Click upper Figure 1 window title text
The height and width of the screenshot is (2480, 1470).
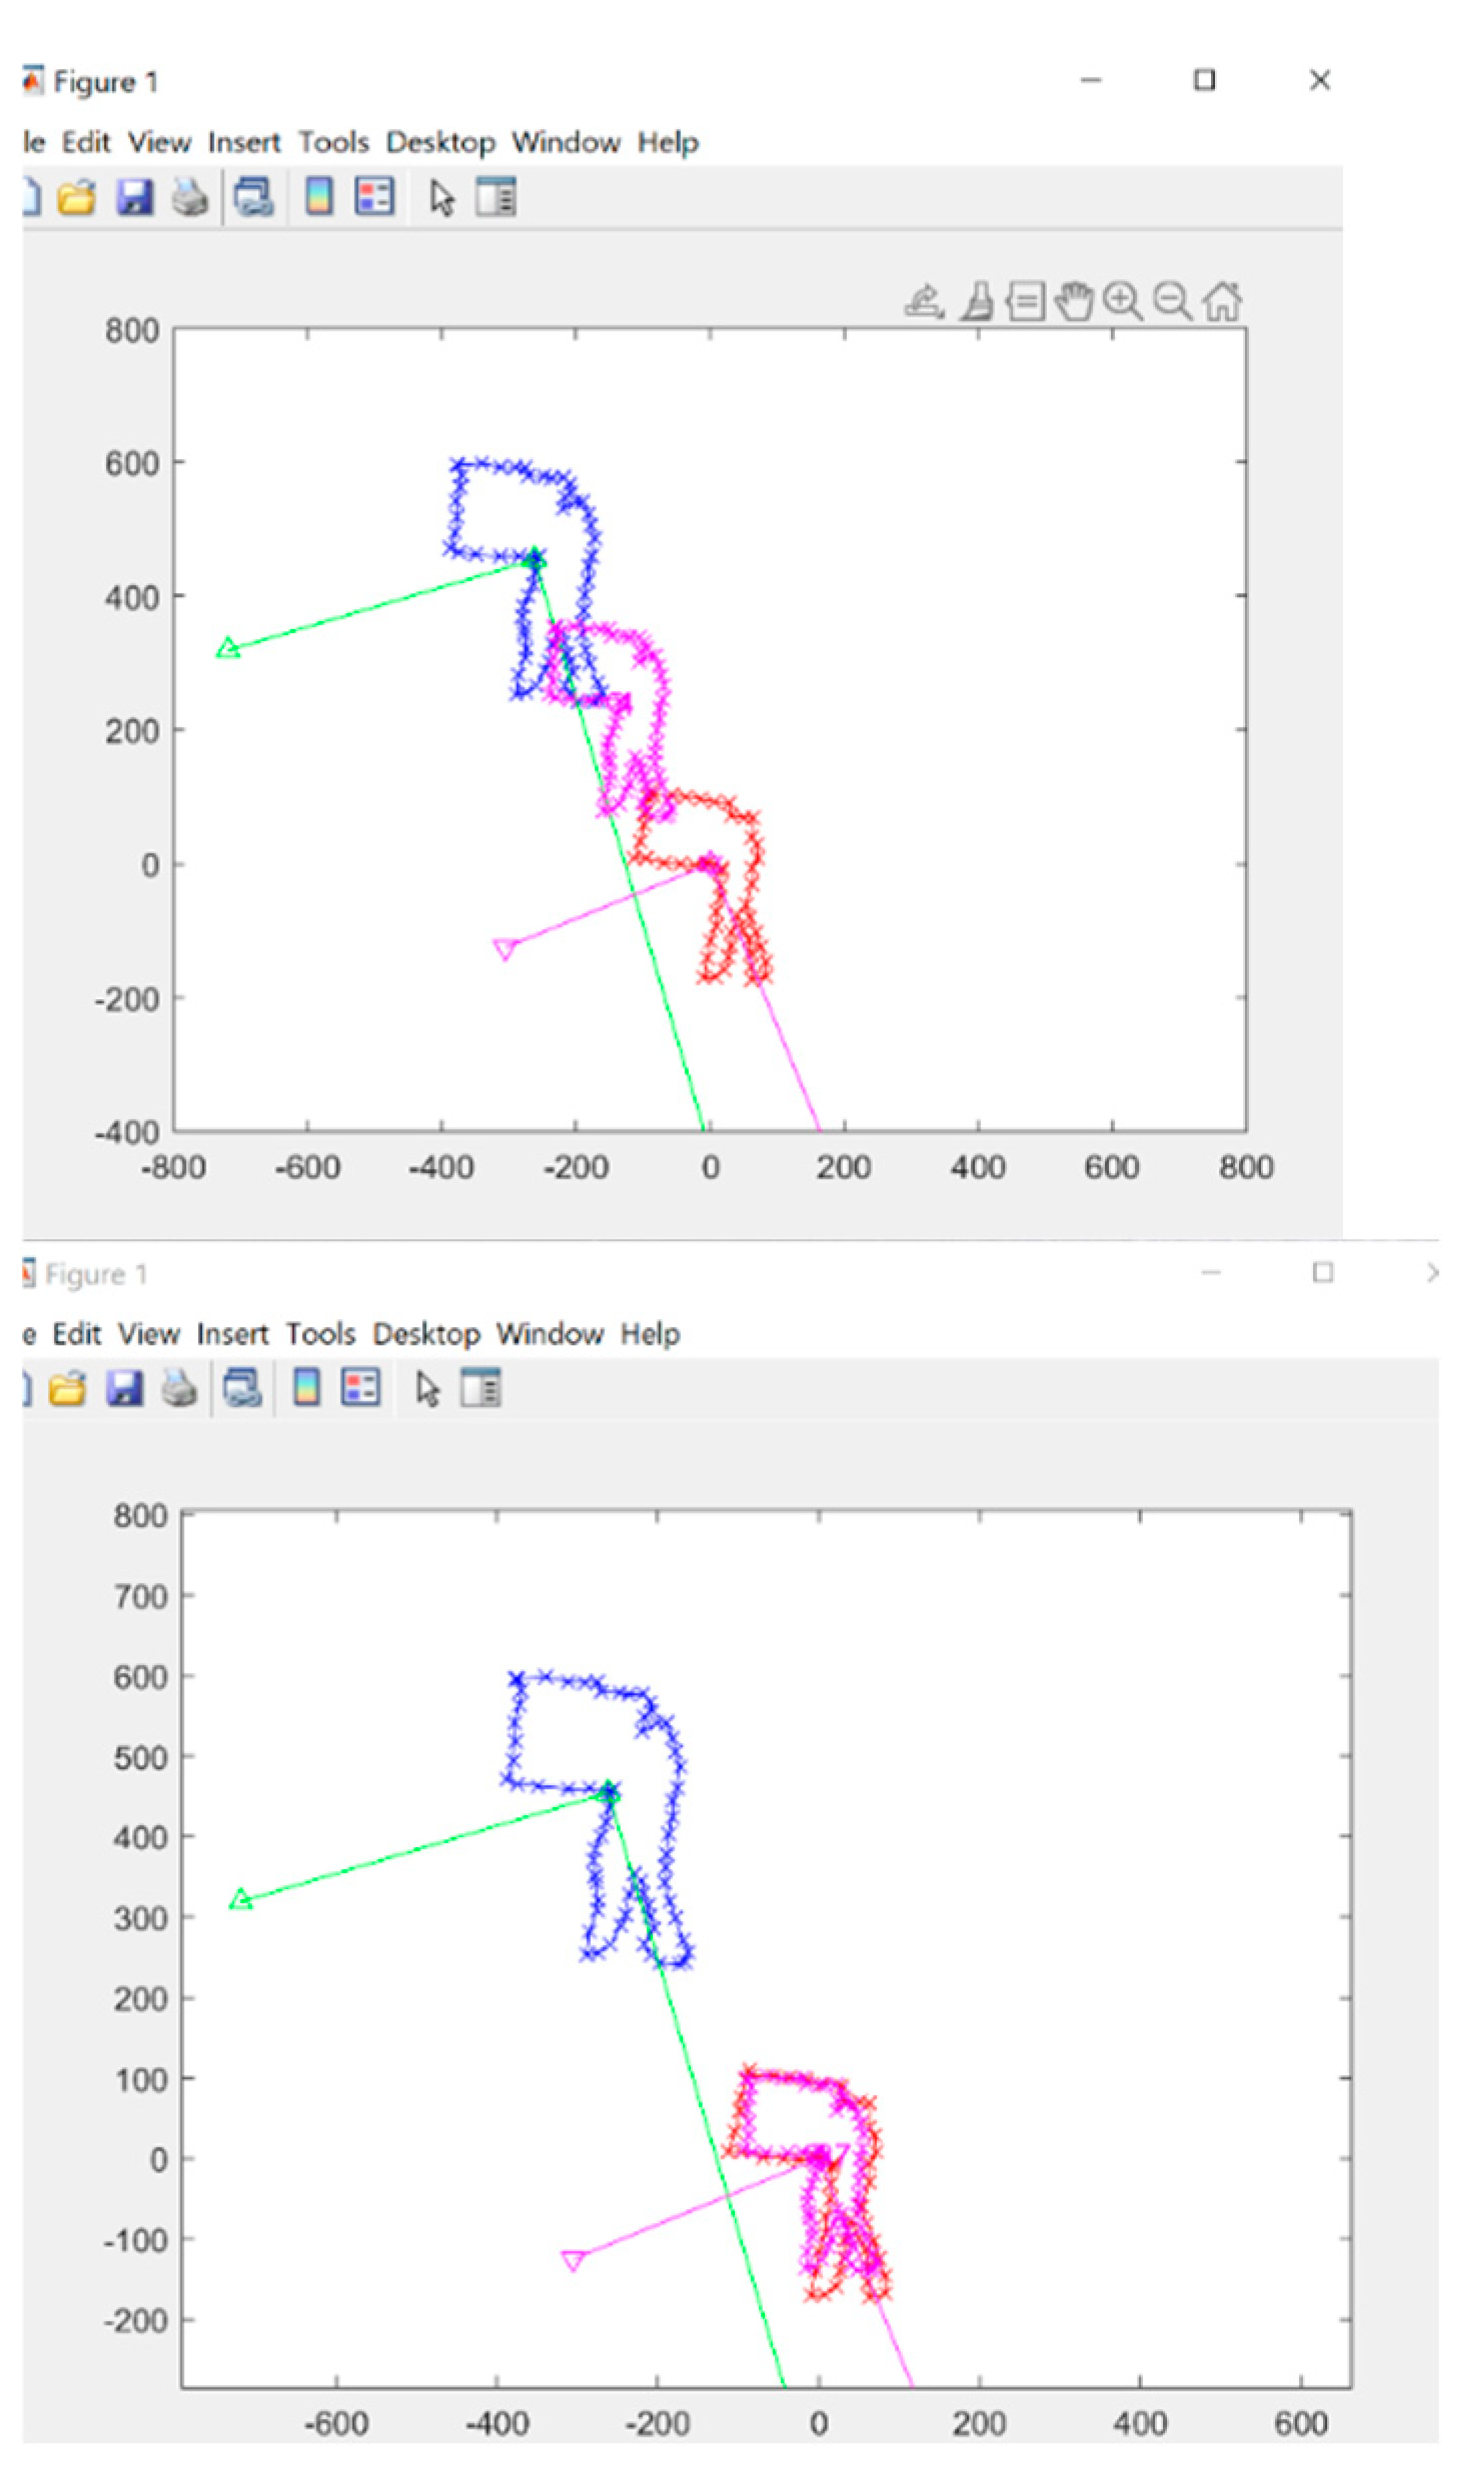coord(105,81)
